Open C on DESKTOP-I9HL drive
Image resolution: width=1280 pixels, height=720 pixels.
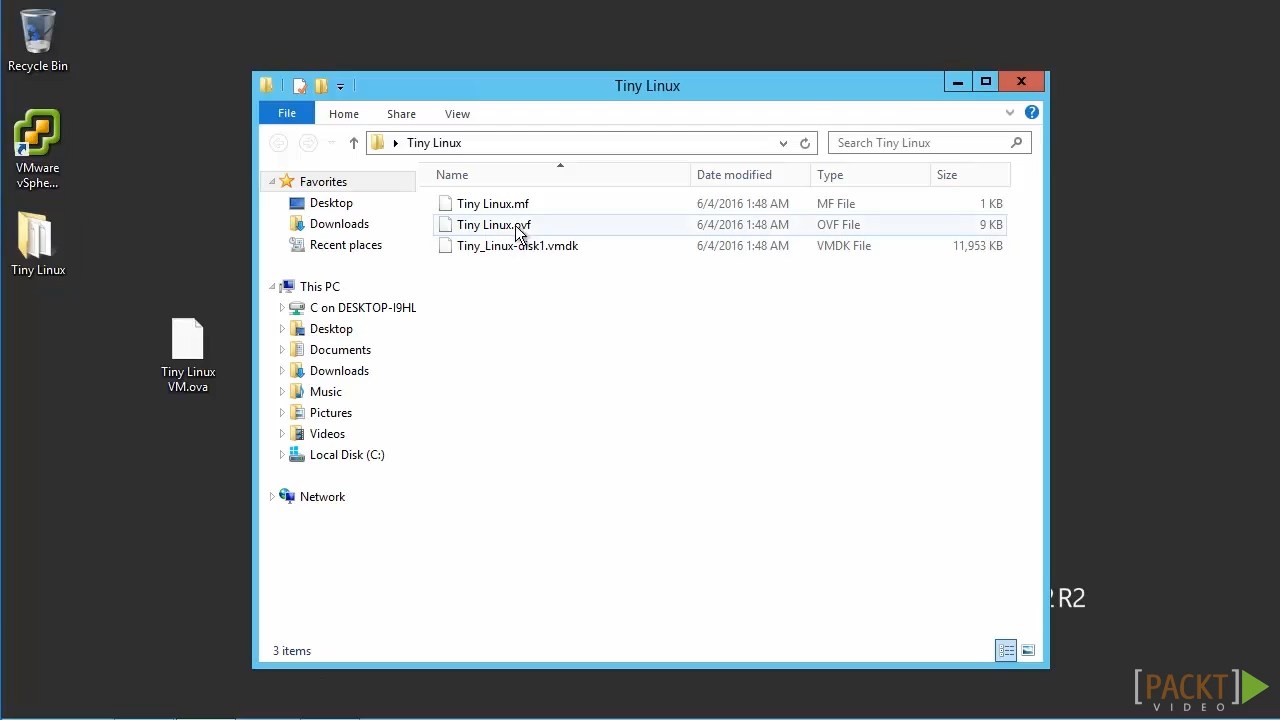click(x=362, y=308)
